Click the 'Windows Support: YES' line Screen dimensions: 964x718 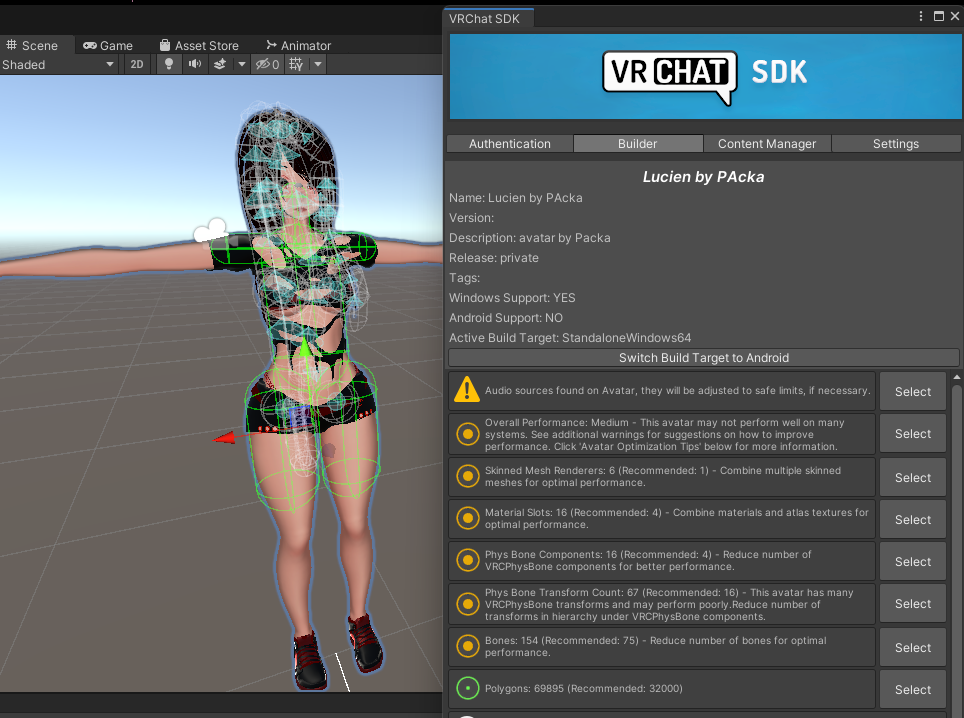(512, 298)
